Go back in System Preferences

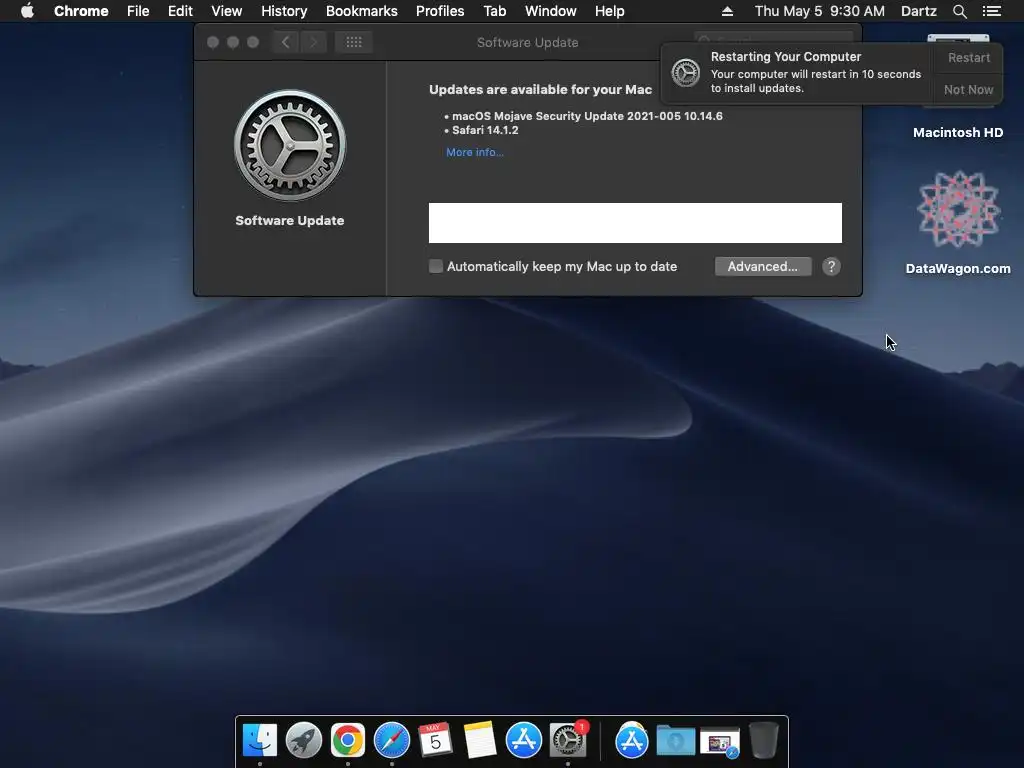pyautogui.click(x=286, y=42)
